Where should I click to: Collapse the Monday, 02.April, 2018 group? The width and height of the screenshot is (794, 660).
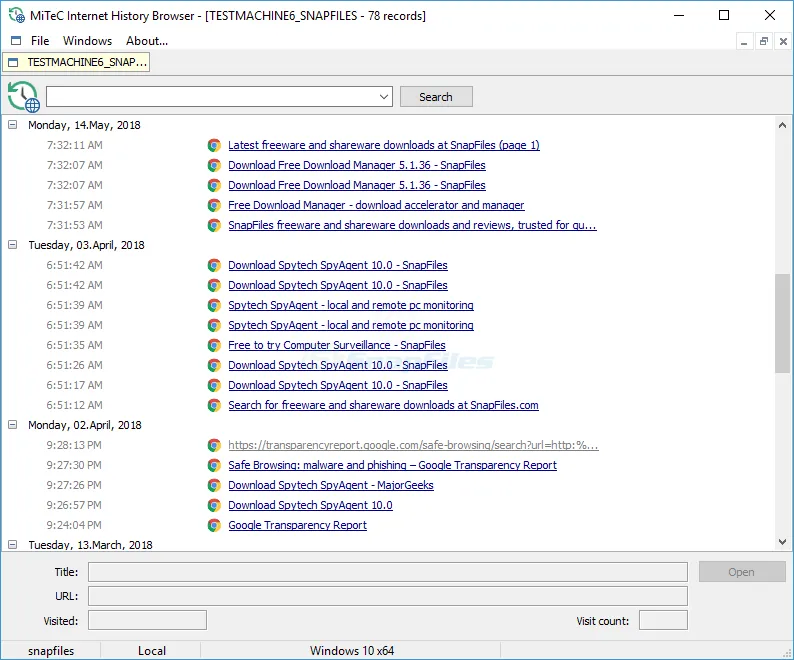pos(13,424)
